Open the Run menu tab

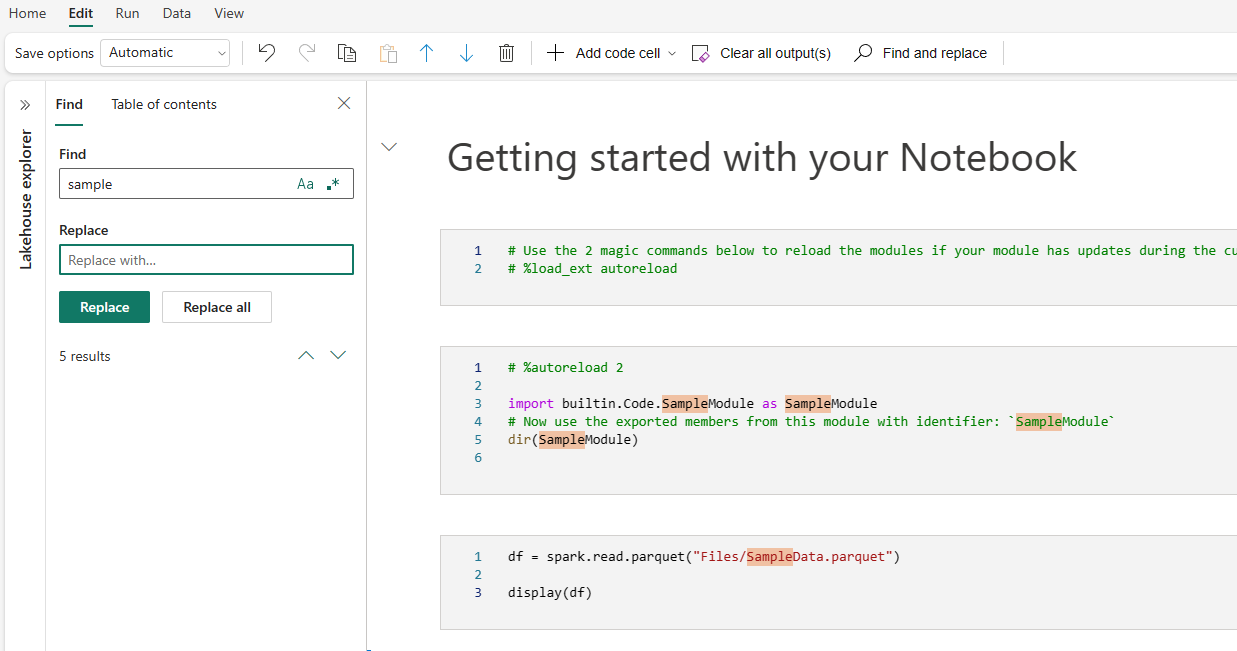[x=127, y=13]
